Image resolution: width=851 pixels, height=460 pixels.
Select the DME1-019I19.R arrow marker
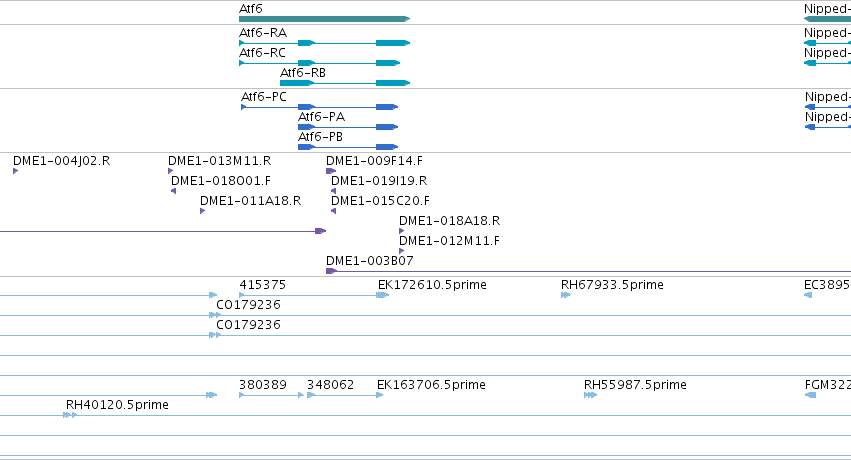point(334,191)
